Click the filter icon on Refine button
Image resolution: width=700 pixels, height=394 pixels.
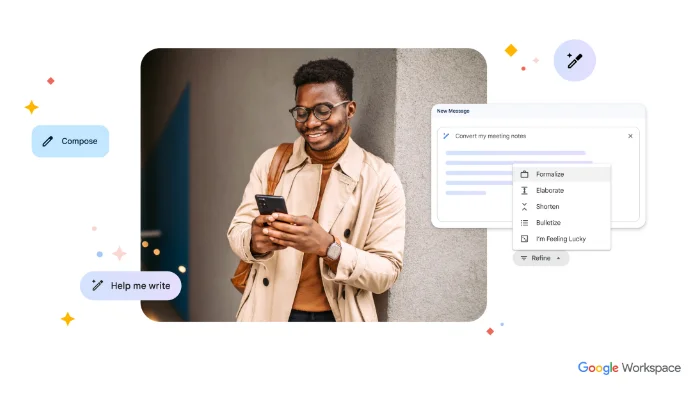(x=524, y=258)
